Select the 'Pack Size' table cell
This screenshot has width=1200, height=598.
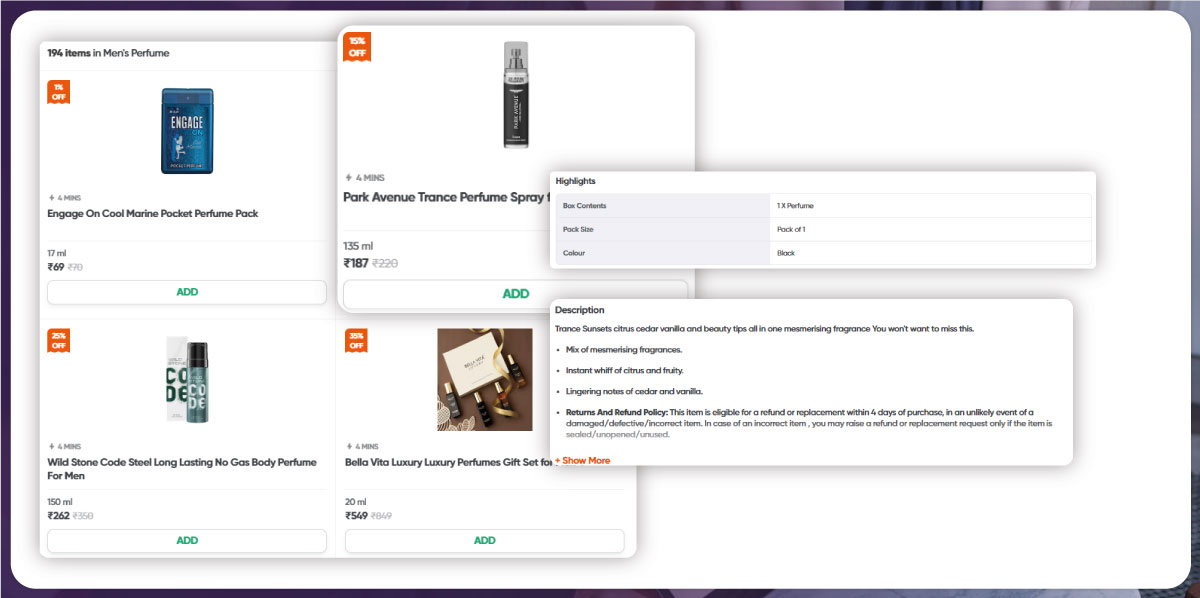pos(663,230)
